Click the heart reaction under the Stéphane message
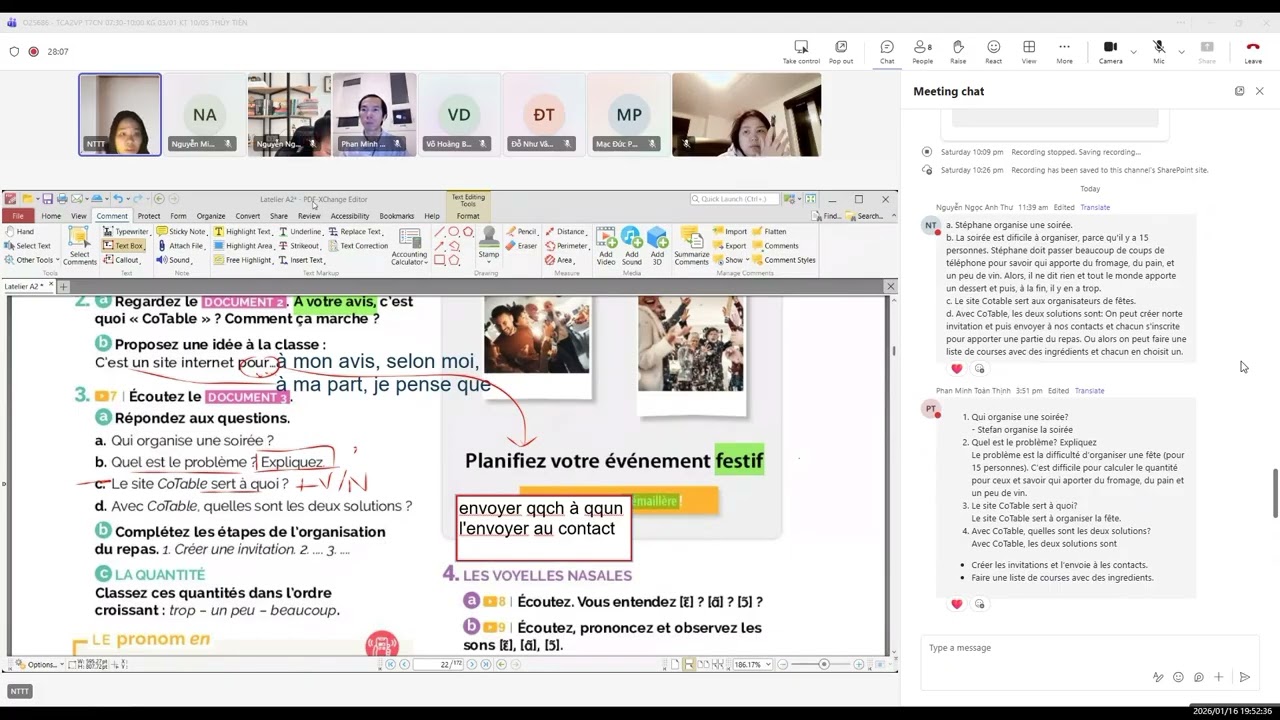Viewport: 1280px width, 720px height. (x=956, y=369)
